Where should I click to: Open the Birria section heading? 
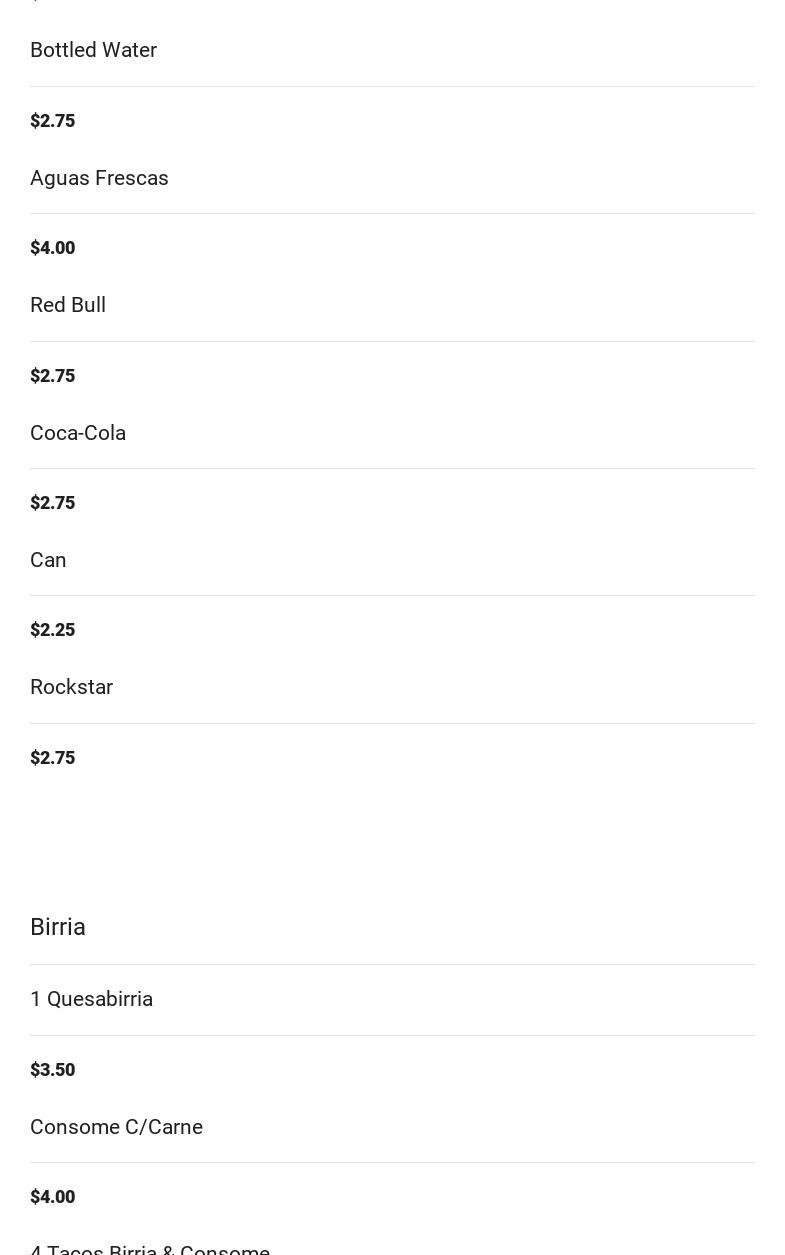(58, 927)
